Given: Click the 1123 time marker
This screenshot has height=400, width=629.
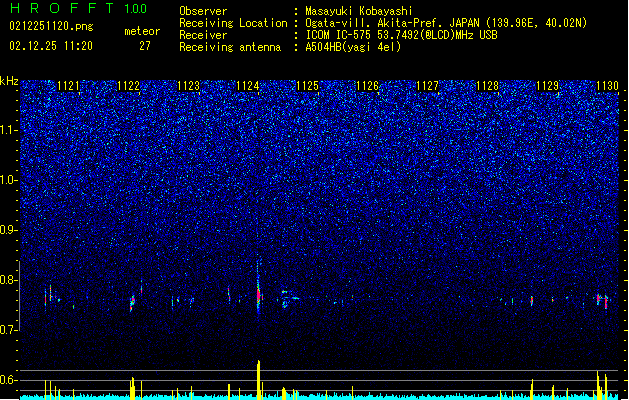Looking at the screenshot, I should [188, 86].
